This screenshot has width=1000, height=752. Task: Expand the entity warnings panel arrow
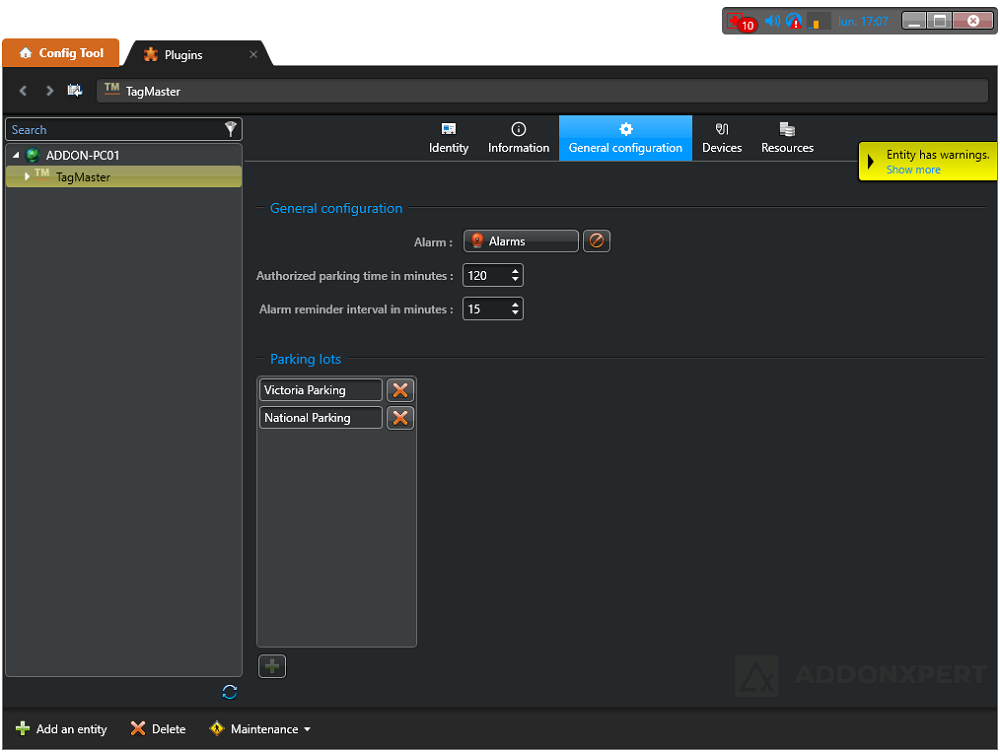pos(871,161)
